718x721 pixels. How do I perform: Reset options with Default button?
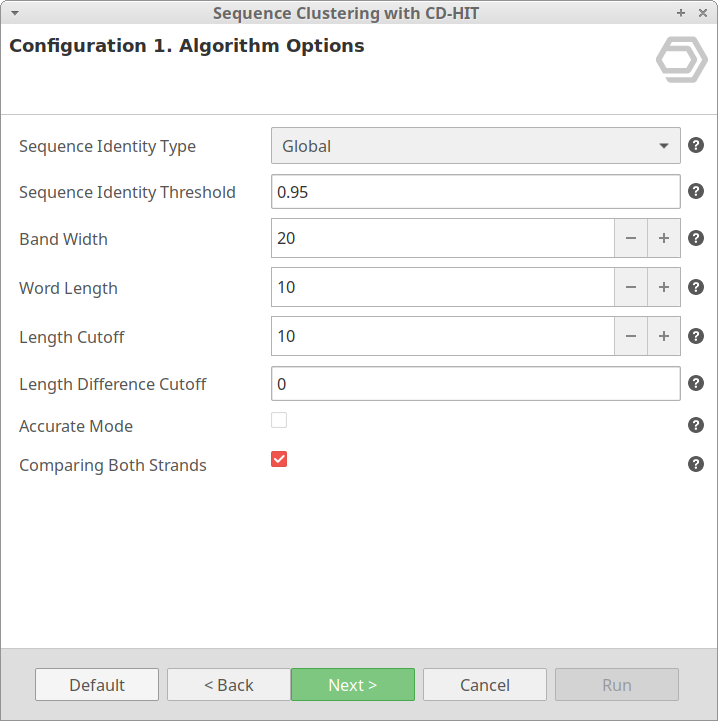click(97, 685)
